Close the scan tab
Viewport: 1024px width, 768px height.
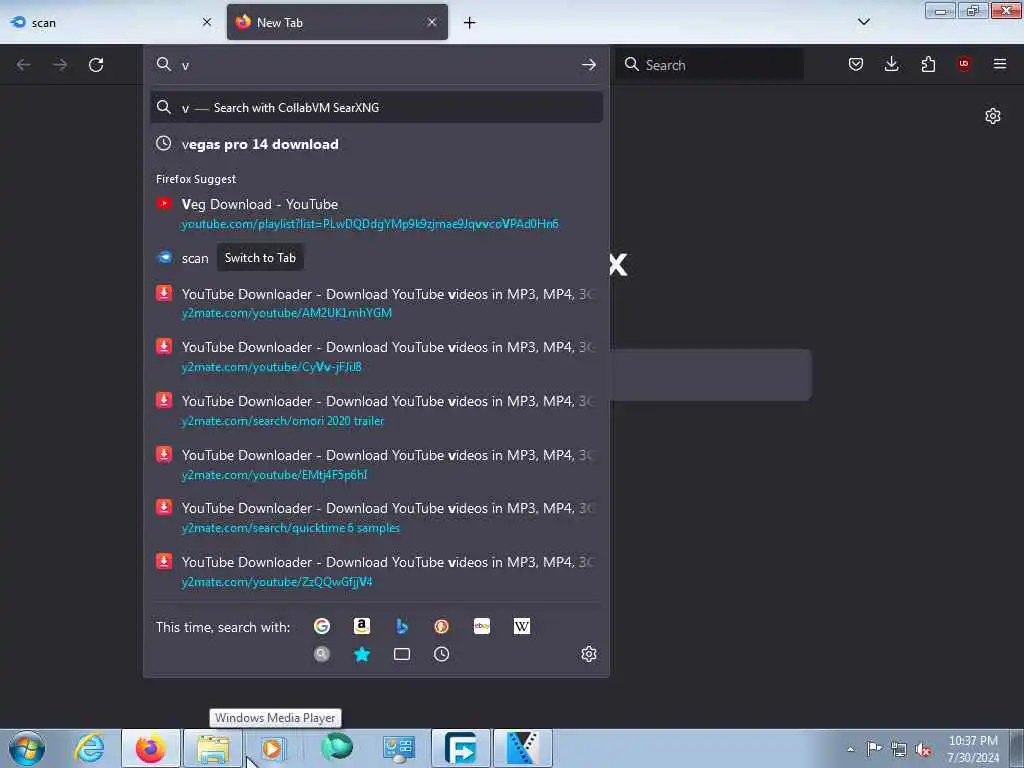pos(207,22)
